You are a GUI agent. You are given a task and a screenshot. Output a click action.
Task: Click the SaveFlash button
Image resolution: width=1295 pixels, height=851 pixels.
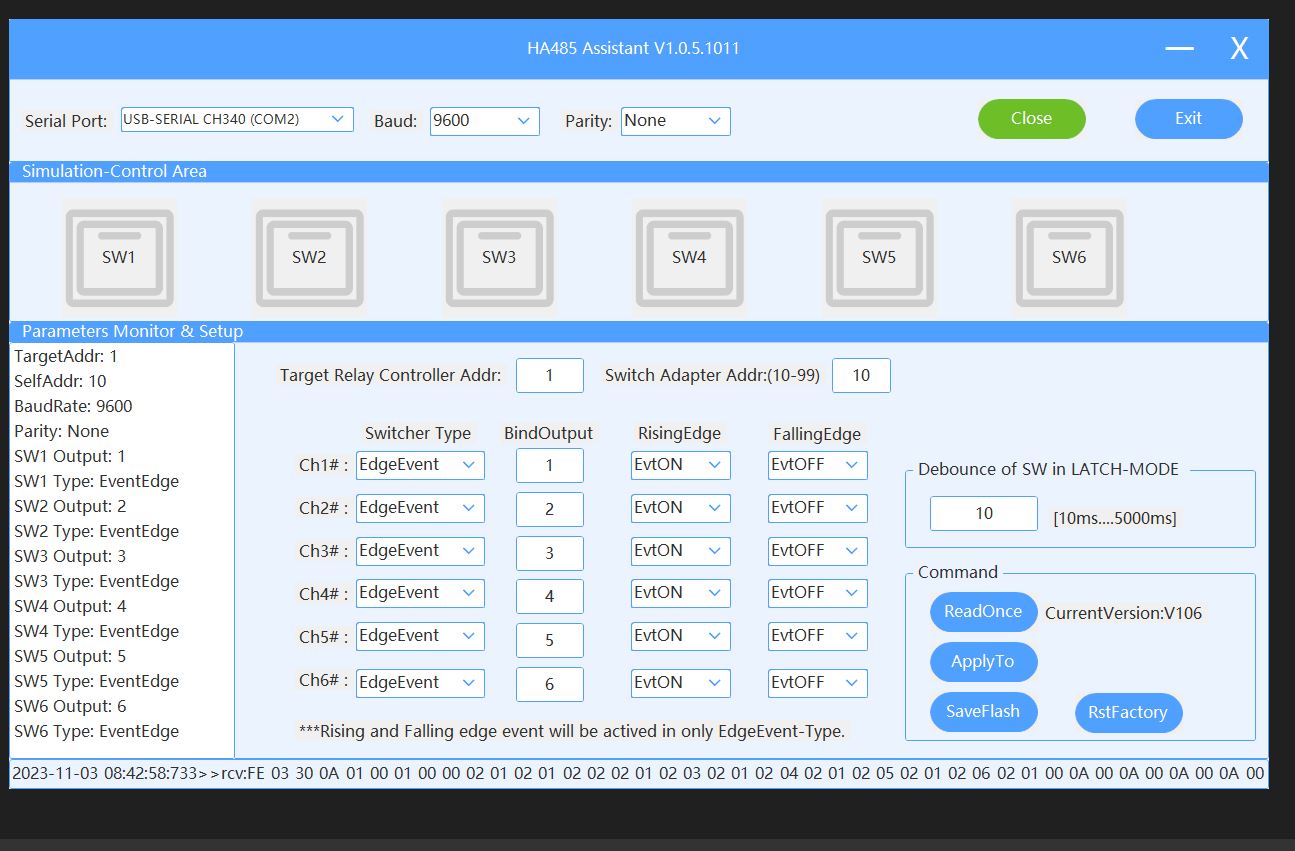click(983, 712)
